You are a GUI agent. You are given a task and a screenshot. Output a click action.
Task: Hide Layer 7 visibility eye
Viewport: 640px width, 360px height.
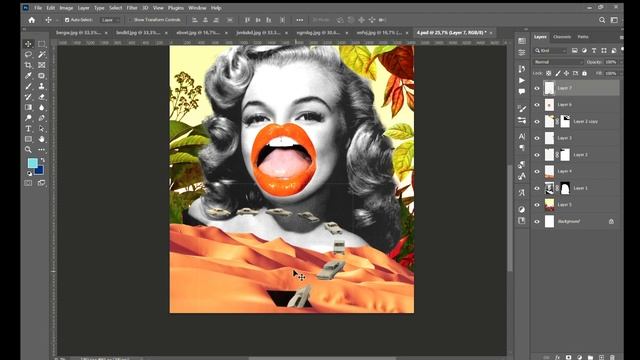(537, 88)
